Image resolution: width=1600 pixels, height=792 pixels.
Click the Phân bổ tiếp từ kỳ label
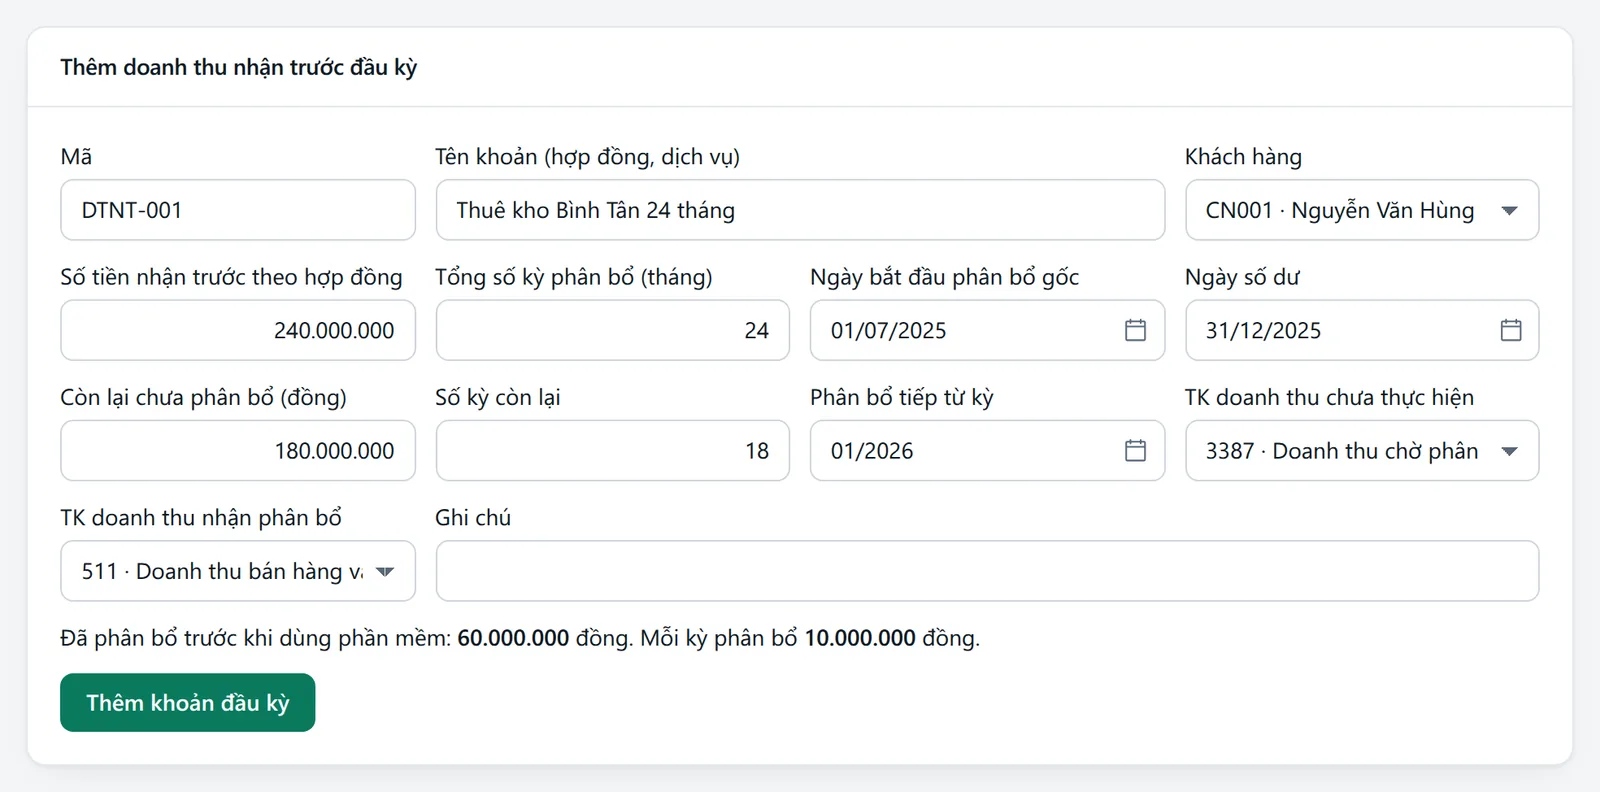tap(902, 398)
